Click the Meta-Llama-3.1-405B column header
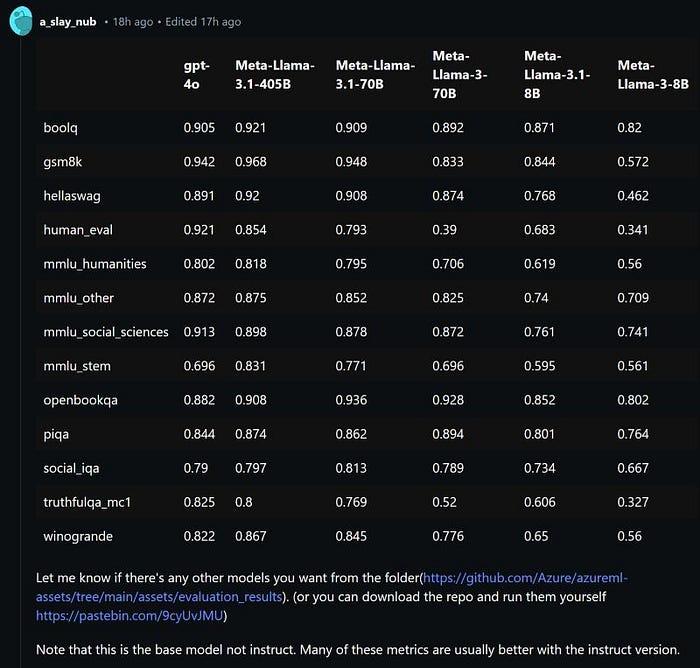 pos(275,75)
